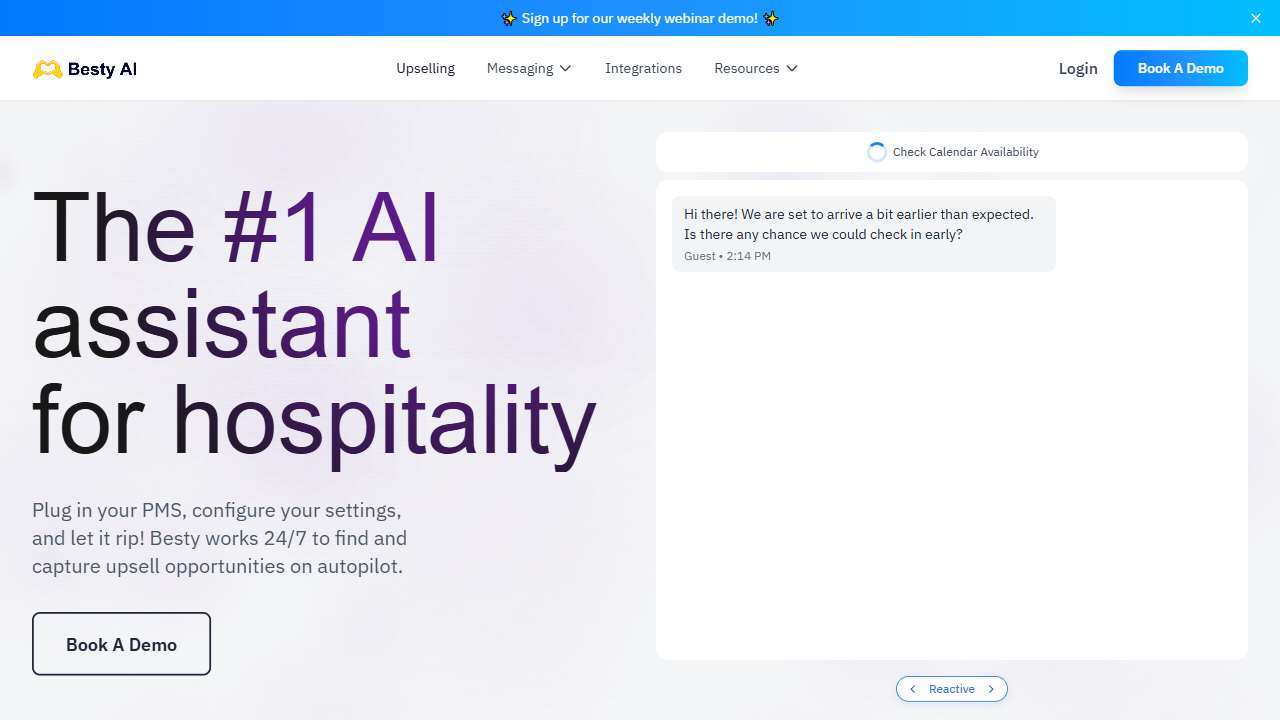Advance to the next mode with the right arrow
This screenshot has height=720, width=1280.
tap(991, 689)
